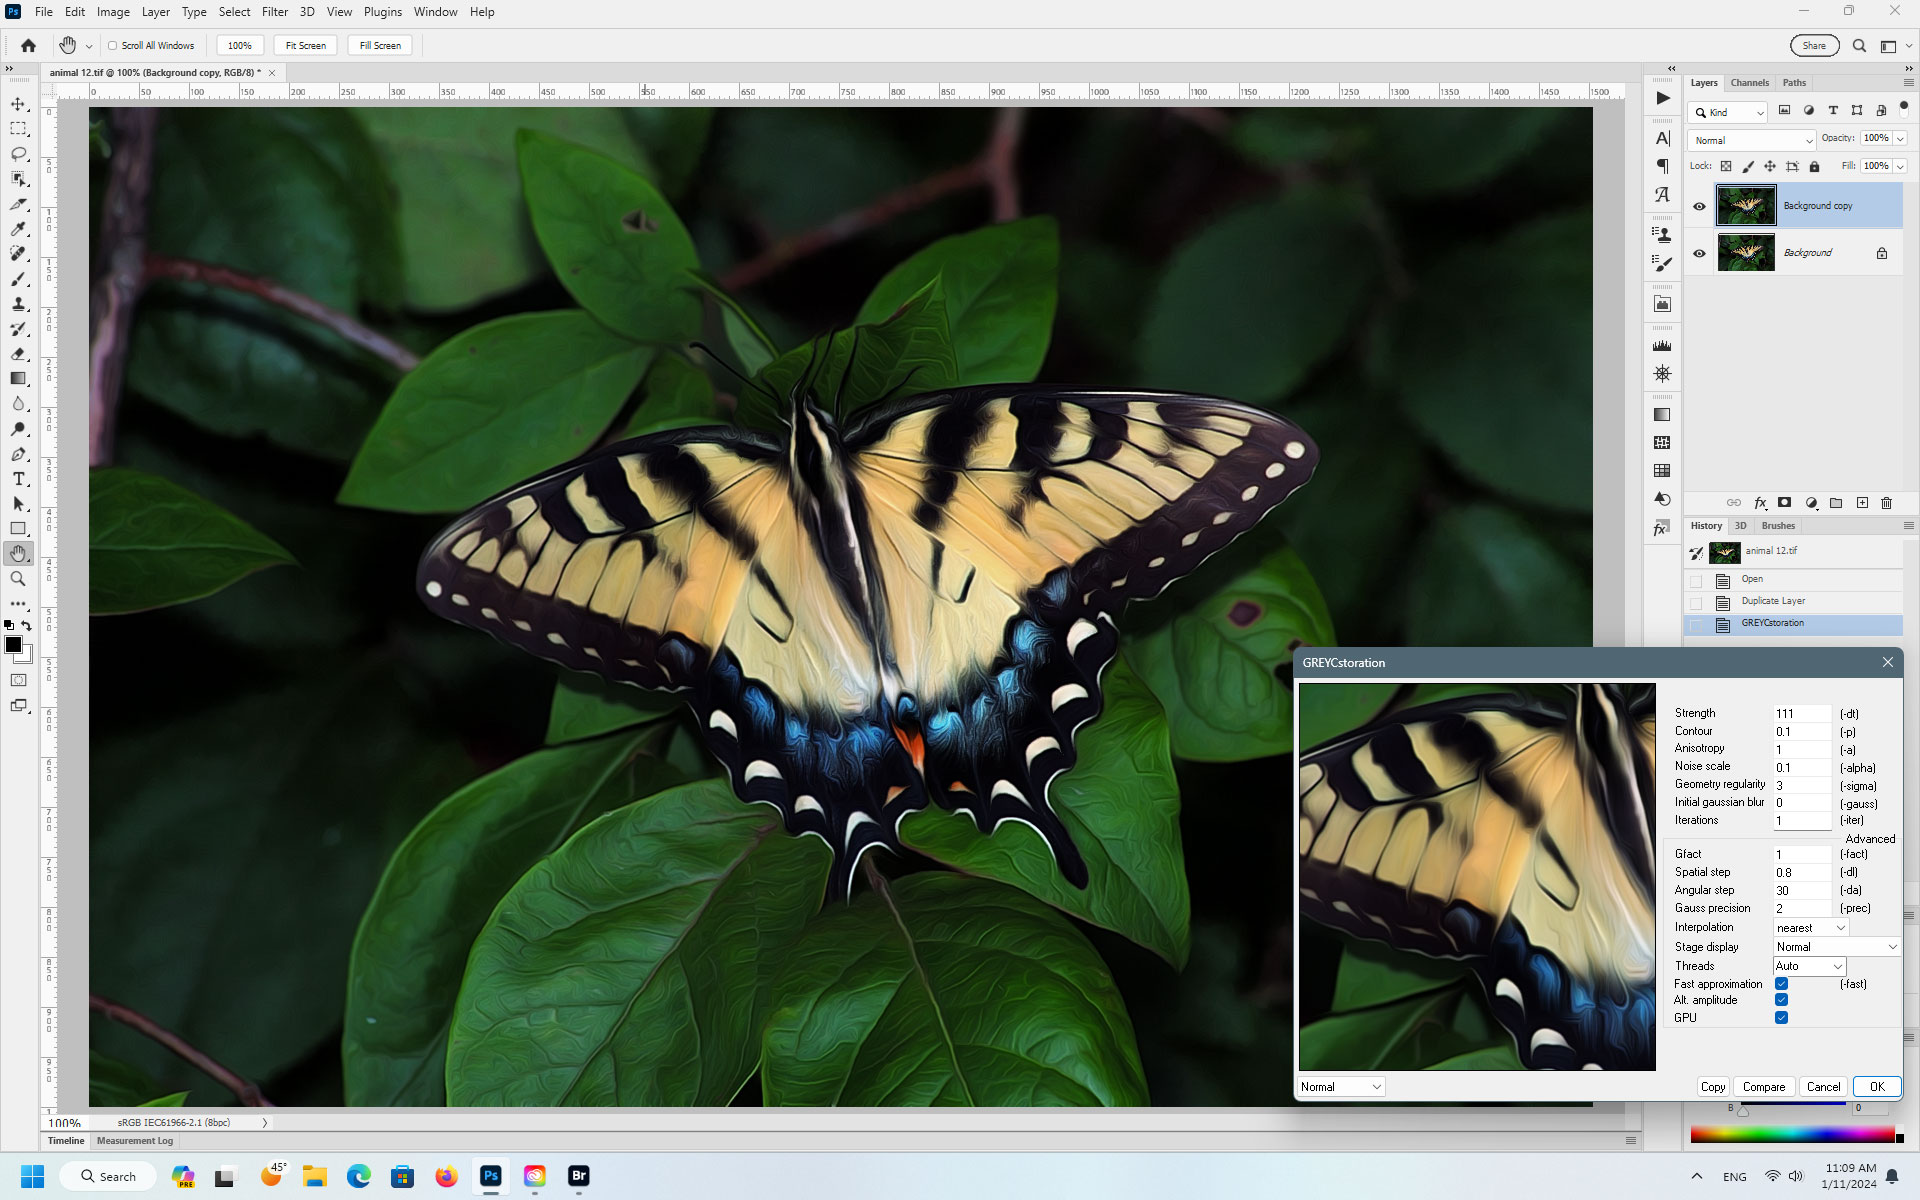Hide the Background copy layer
This screenshot has width=1920, height=1200.
coord(1700,205)
